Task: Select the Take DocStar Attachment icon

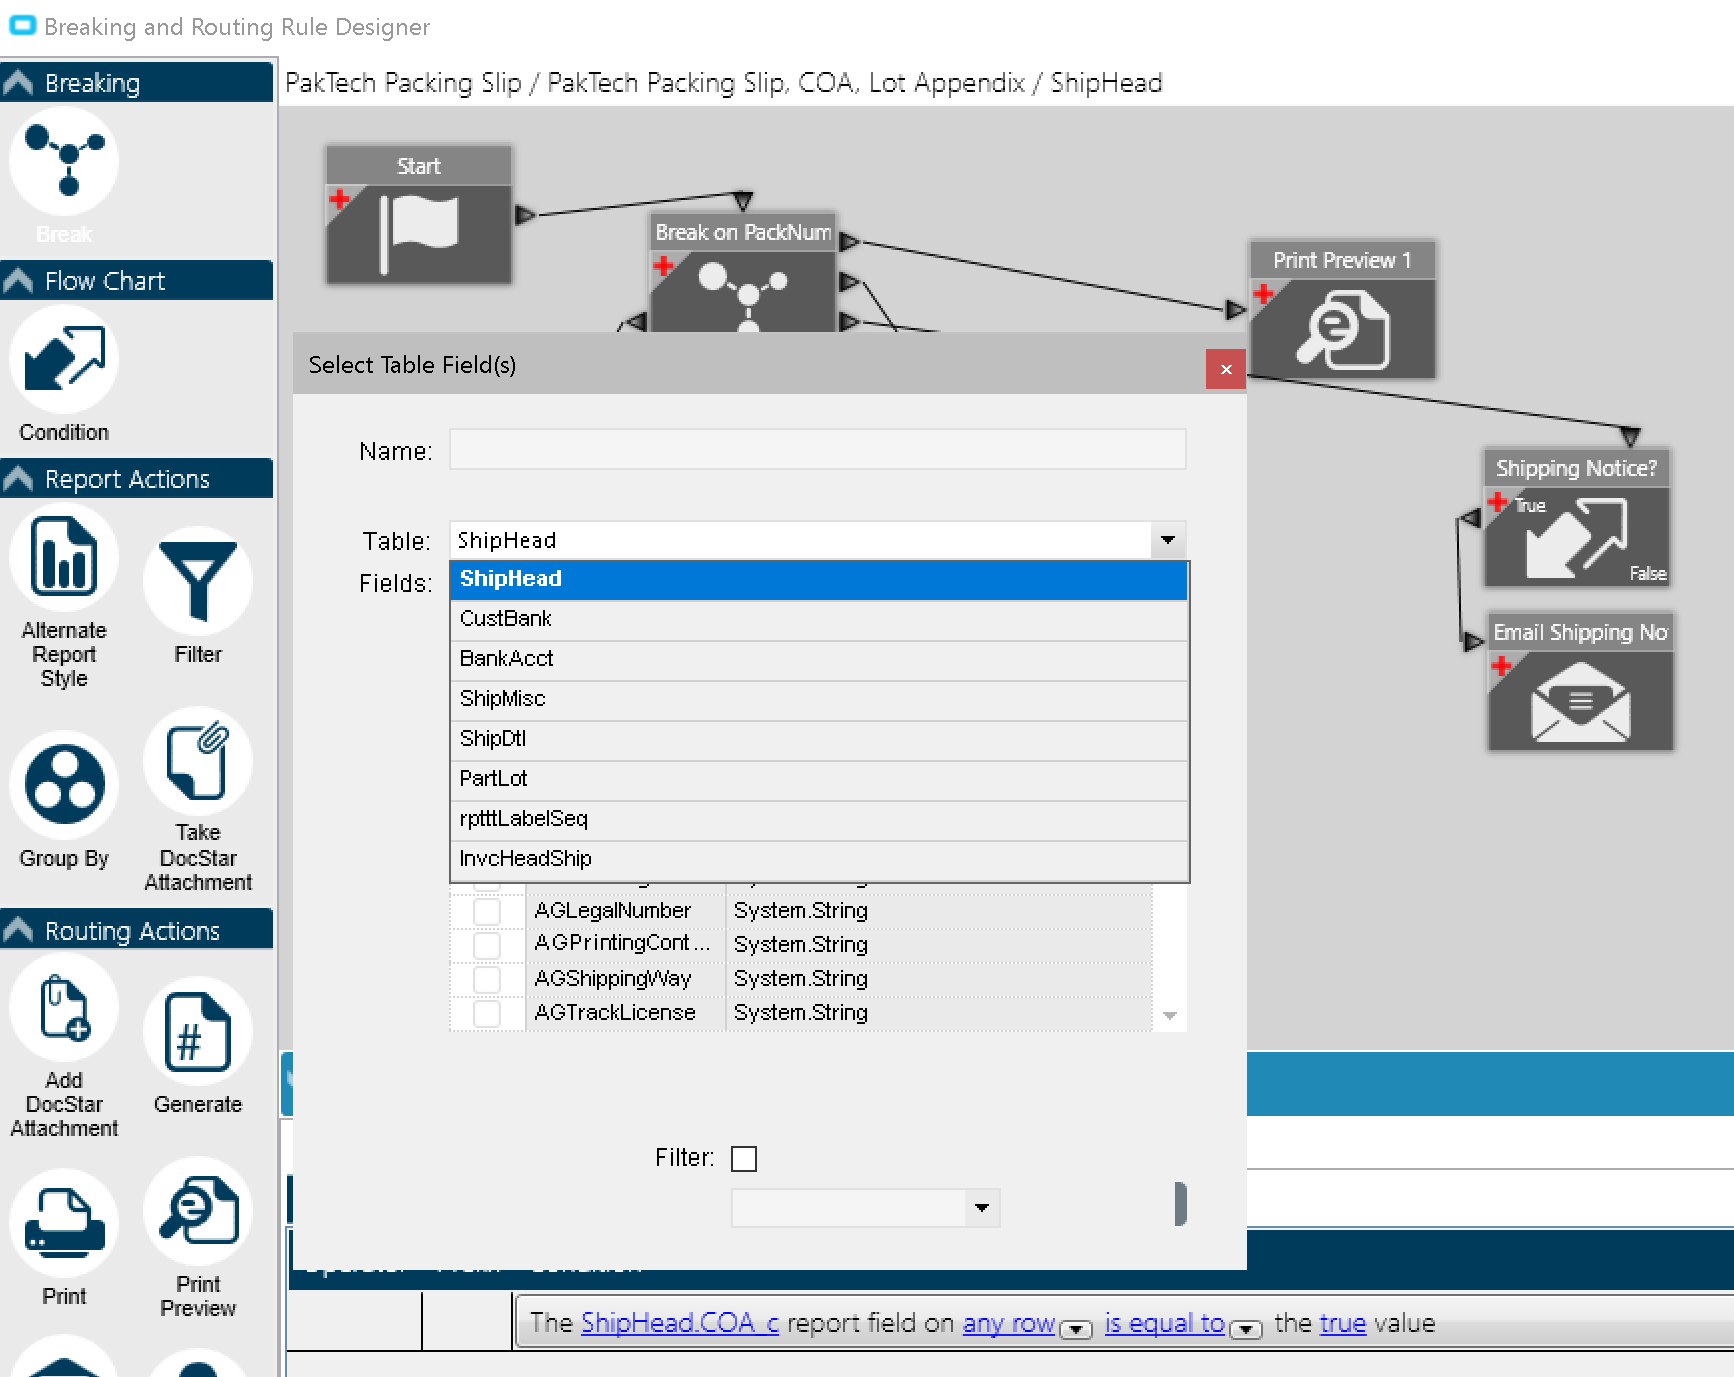Action: 197,762
